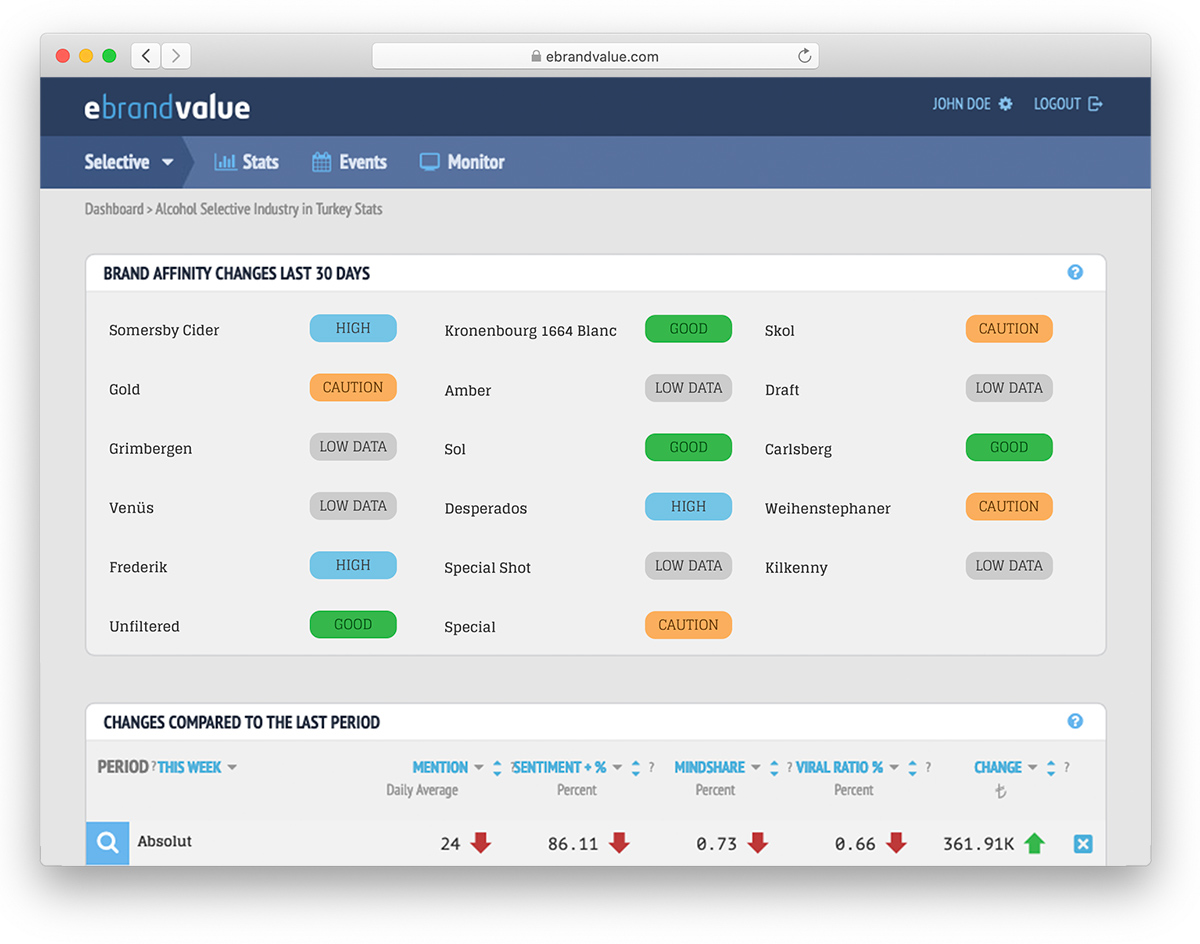Open the MENTION column dropdown
This screenshot has width=1200, height=944.
tap(448, 767)
